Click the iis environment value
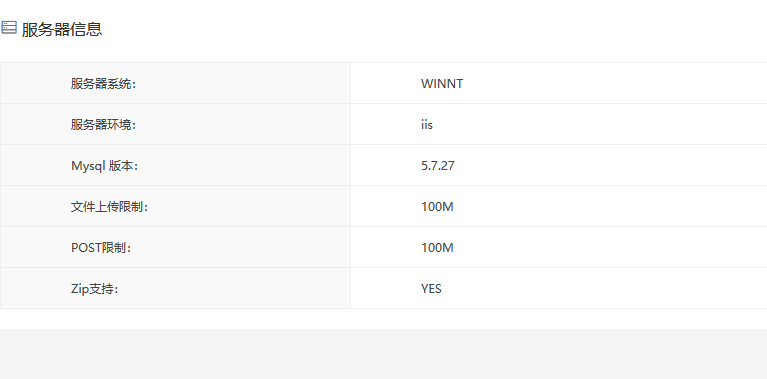Viewport: 767px width, 379px height. coord(427,125)
